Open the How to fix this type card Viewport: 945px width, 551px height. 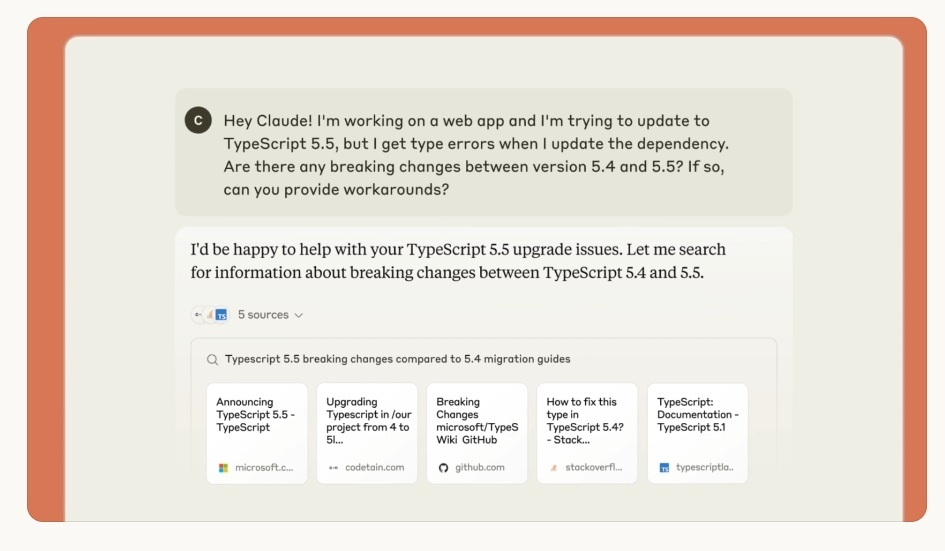[x=587, y=433]
